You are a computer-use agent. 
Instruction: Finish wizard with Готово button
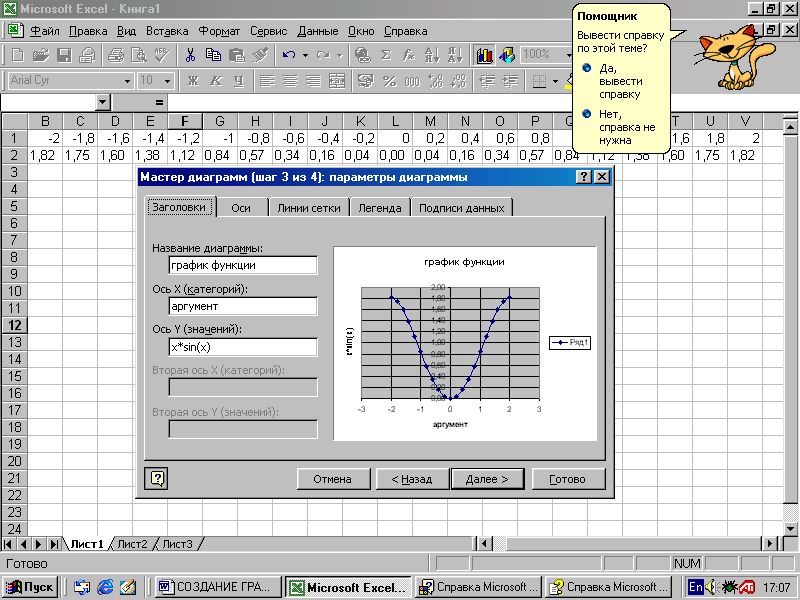coord(567,479)
